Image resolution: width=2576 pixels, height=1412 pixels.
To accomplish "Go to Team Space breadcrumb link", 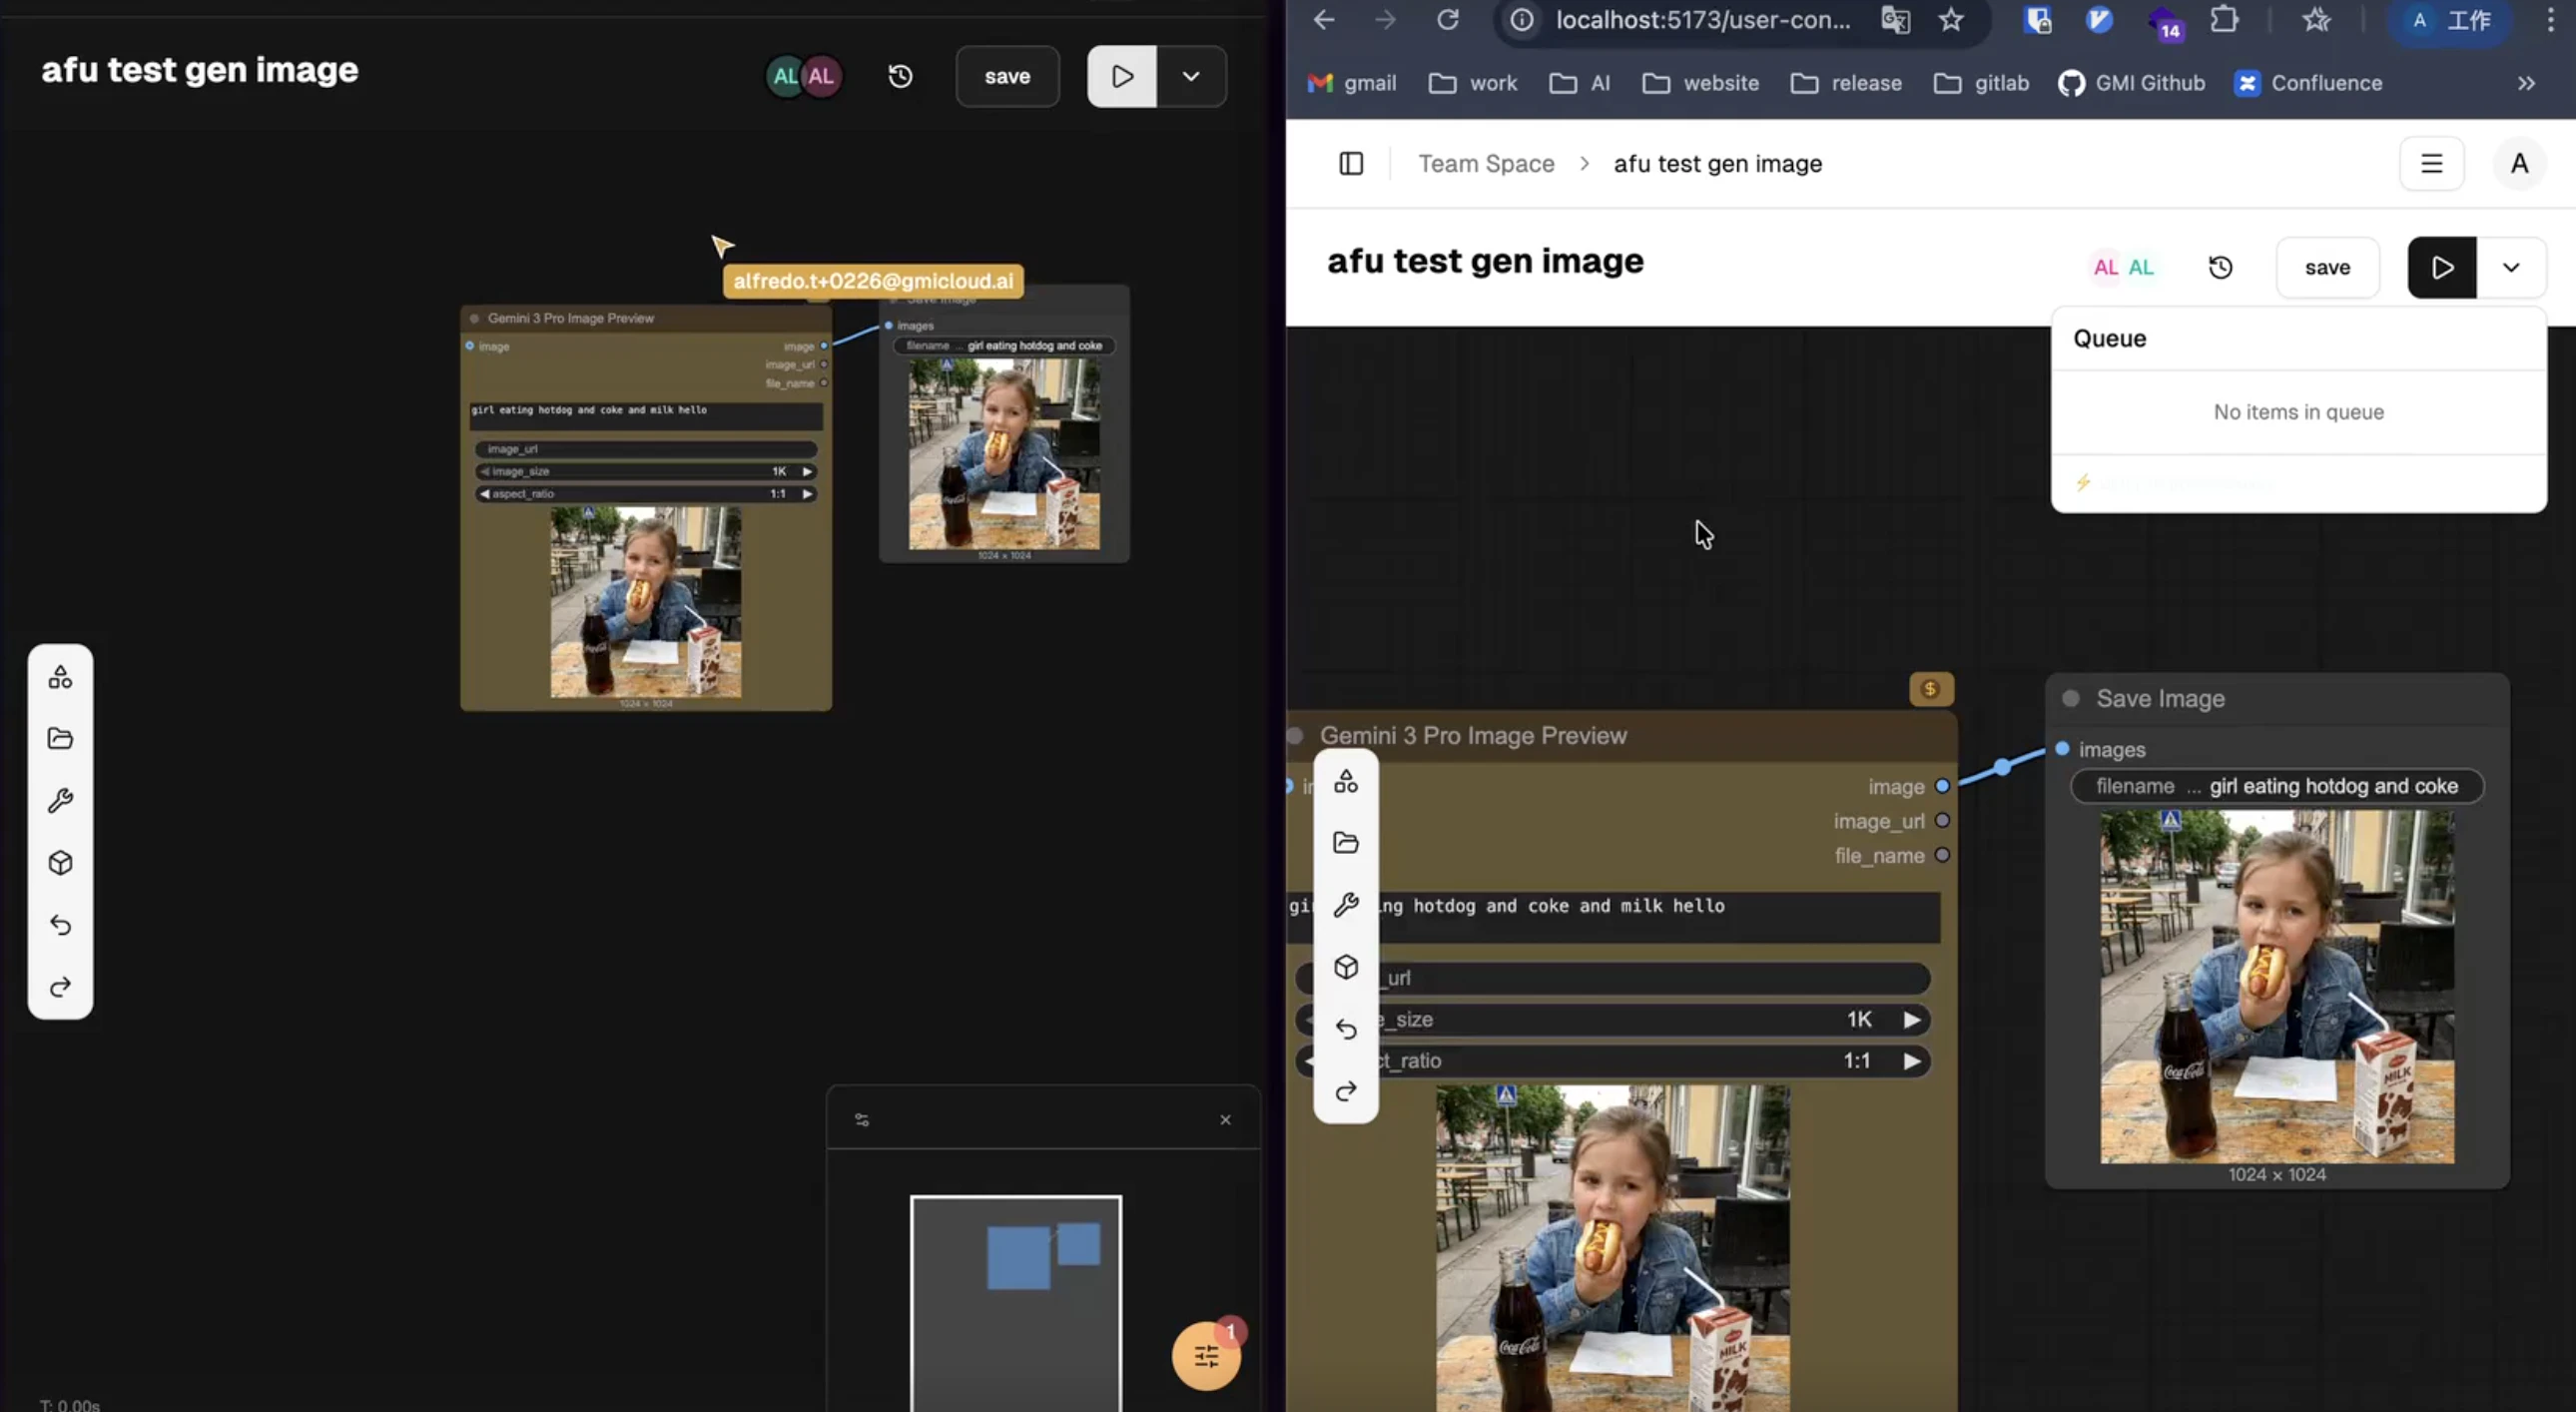I will 1486,163.
